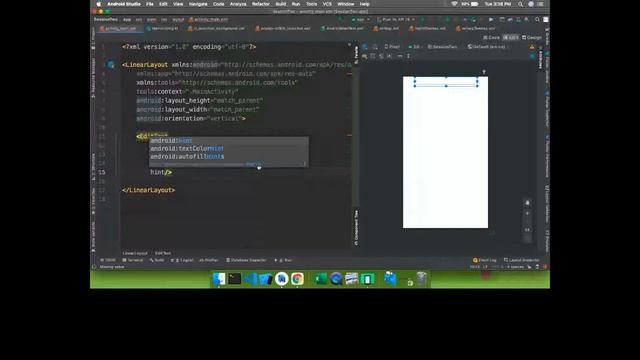Open the run configuration app dropdown

pyautogui.click(x=360, y=19)
